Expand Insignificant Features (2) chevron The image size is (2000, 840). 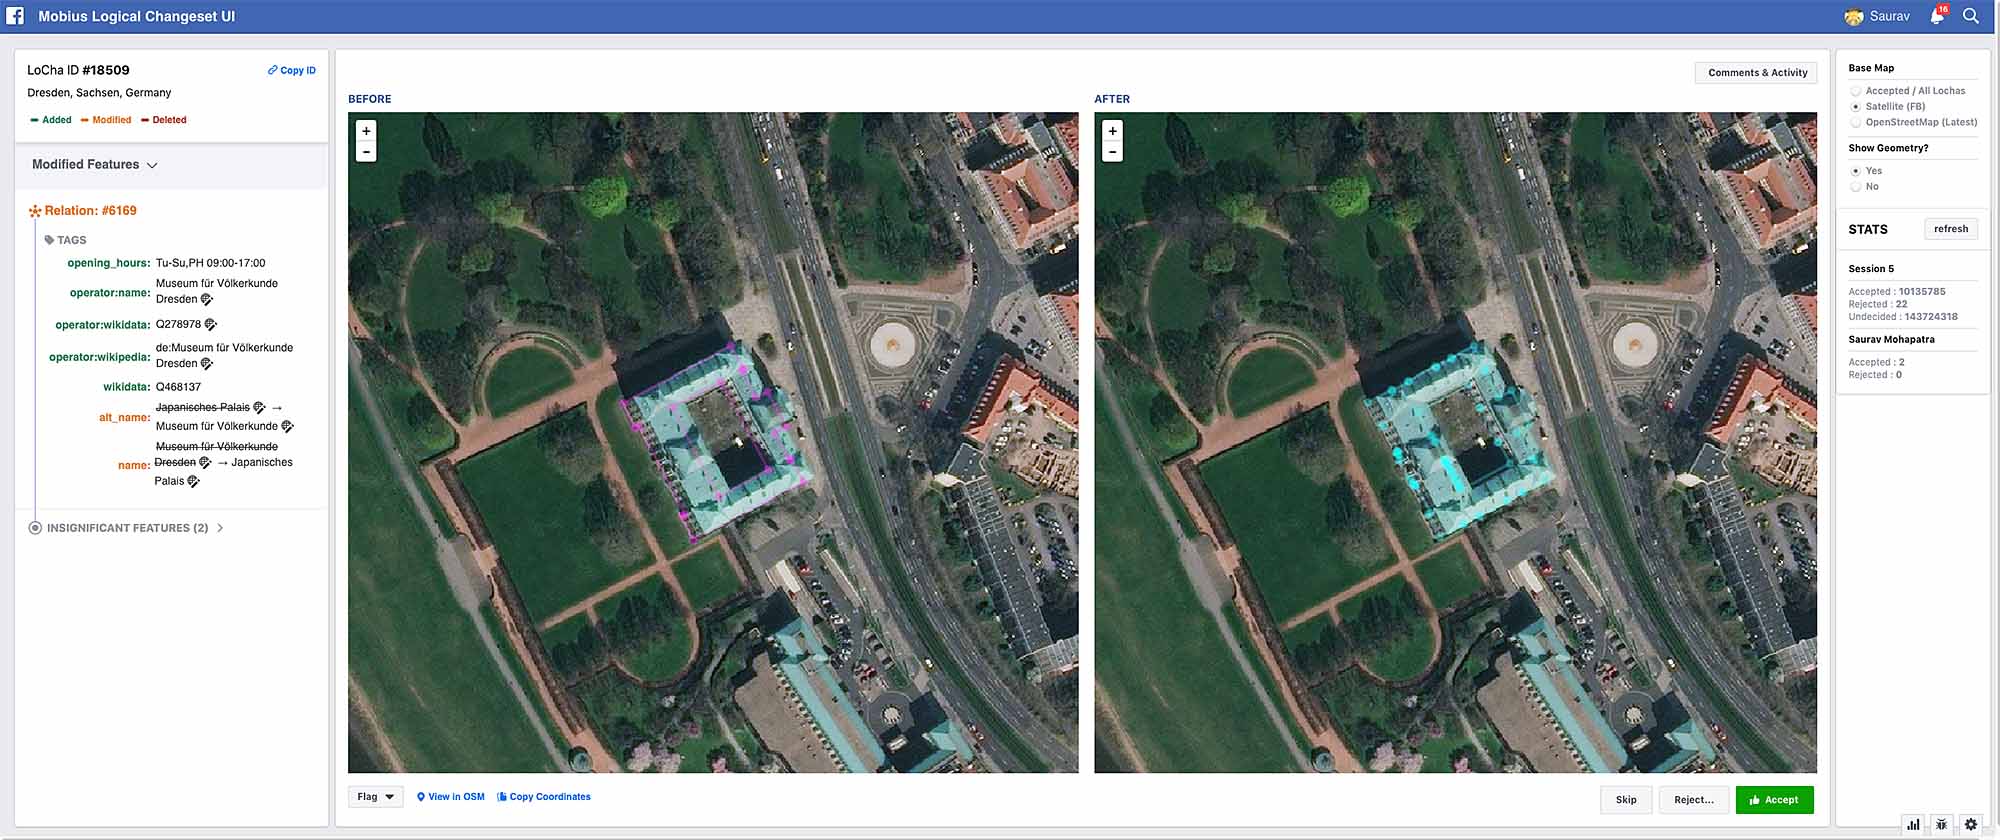(x=220, y=528)
